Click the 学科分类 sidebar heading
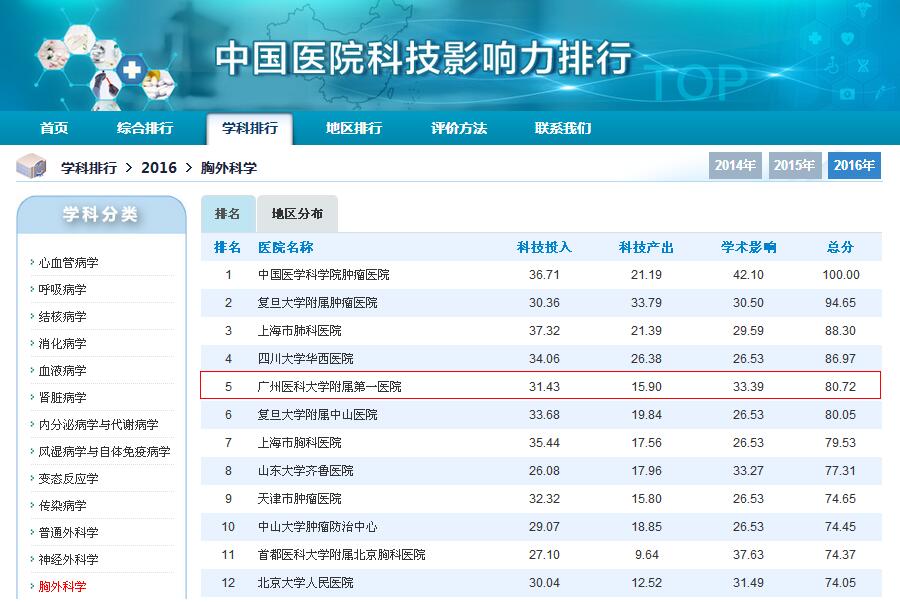 100,214
